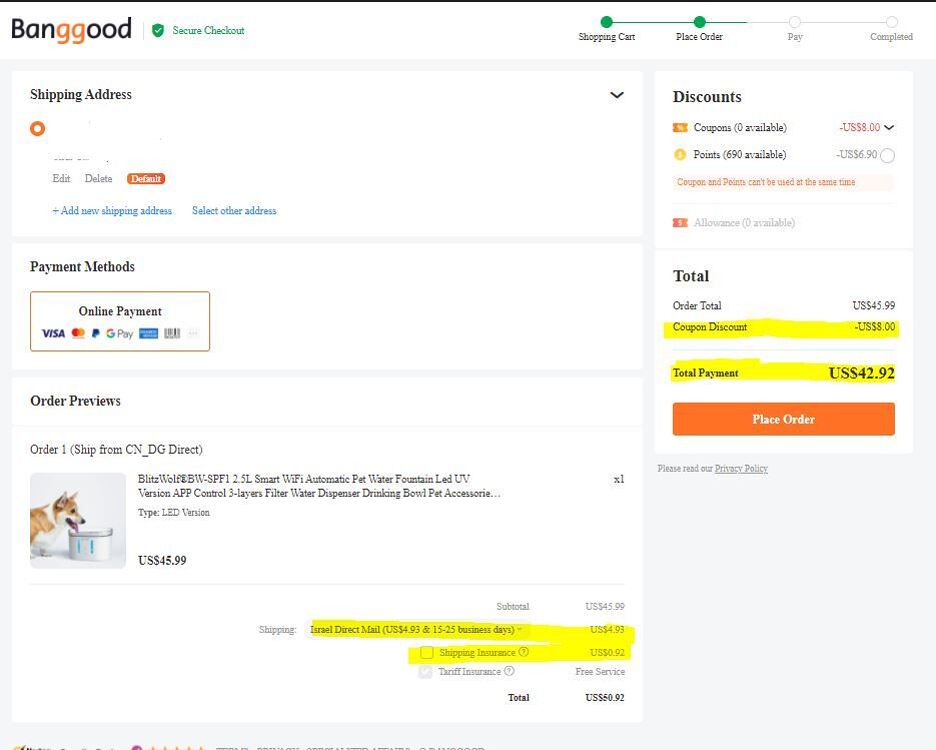This screenshot has height=750, width=936.
Task: Go to Shopping Cart step
Action: tap(606, 29)
